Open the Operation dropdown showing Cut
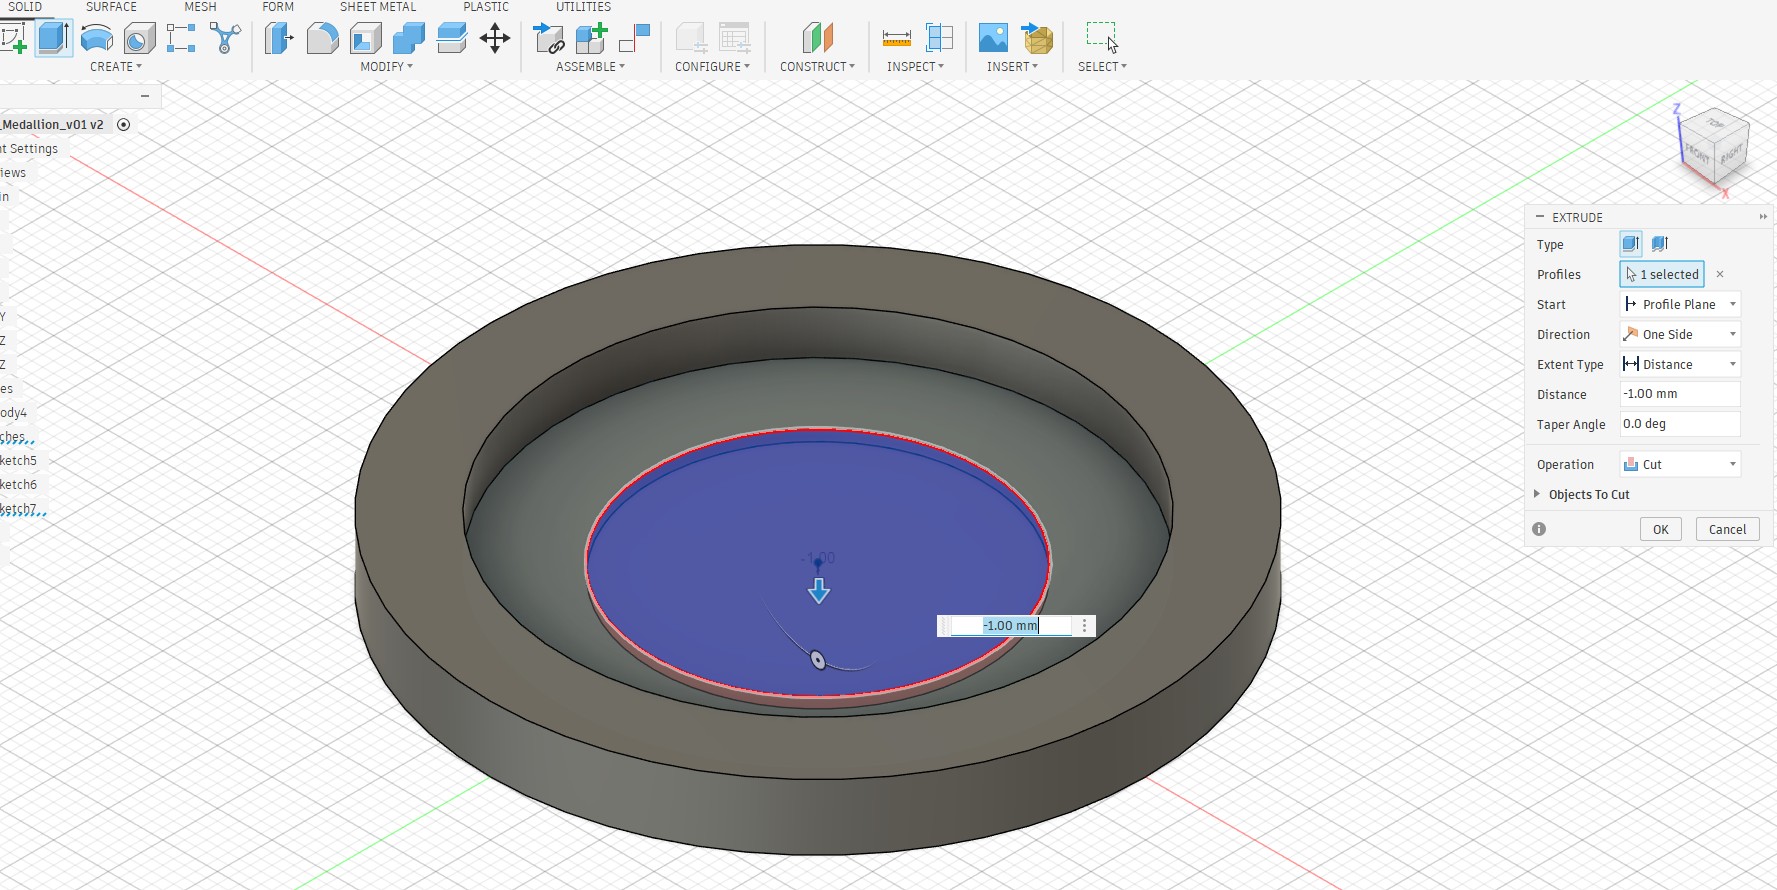 1680,464
